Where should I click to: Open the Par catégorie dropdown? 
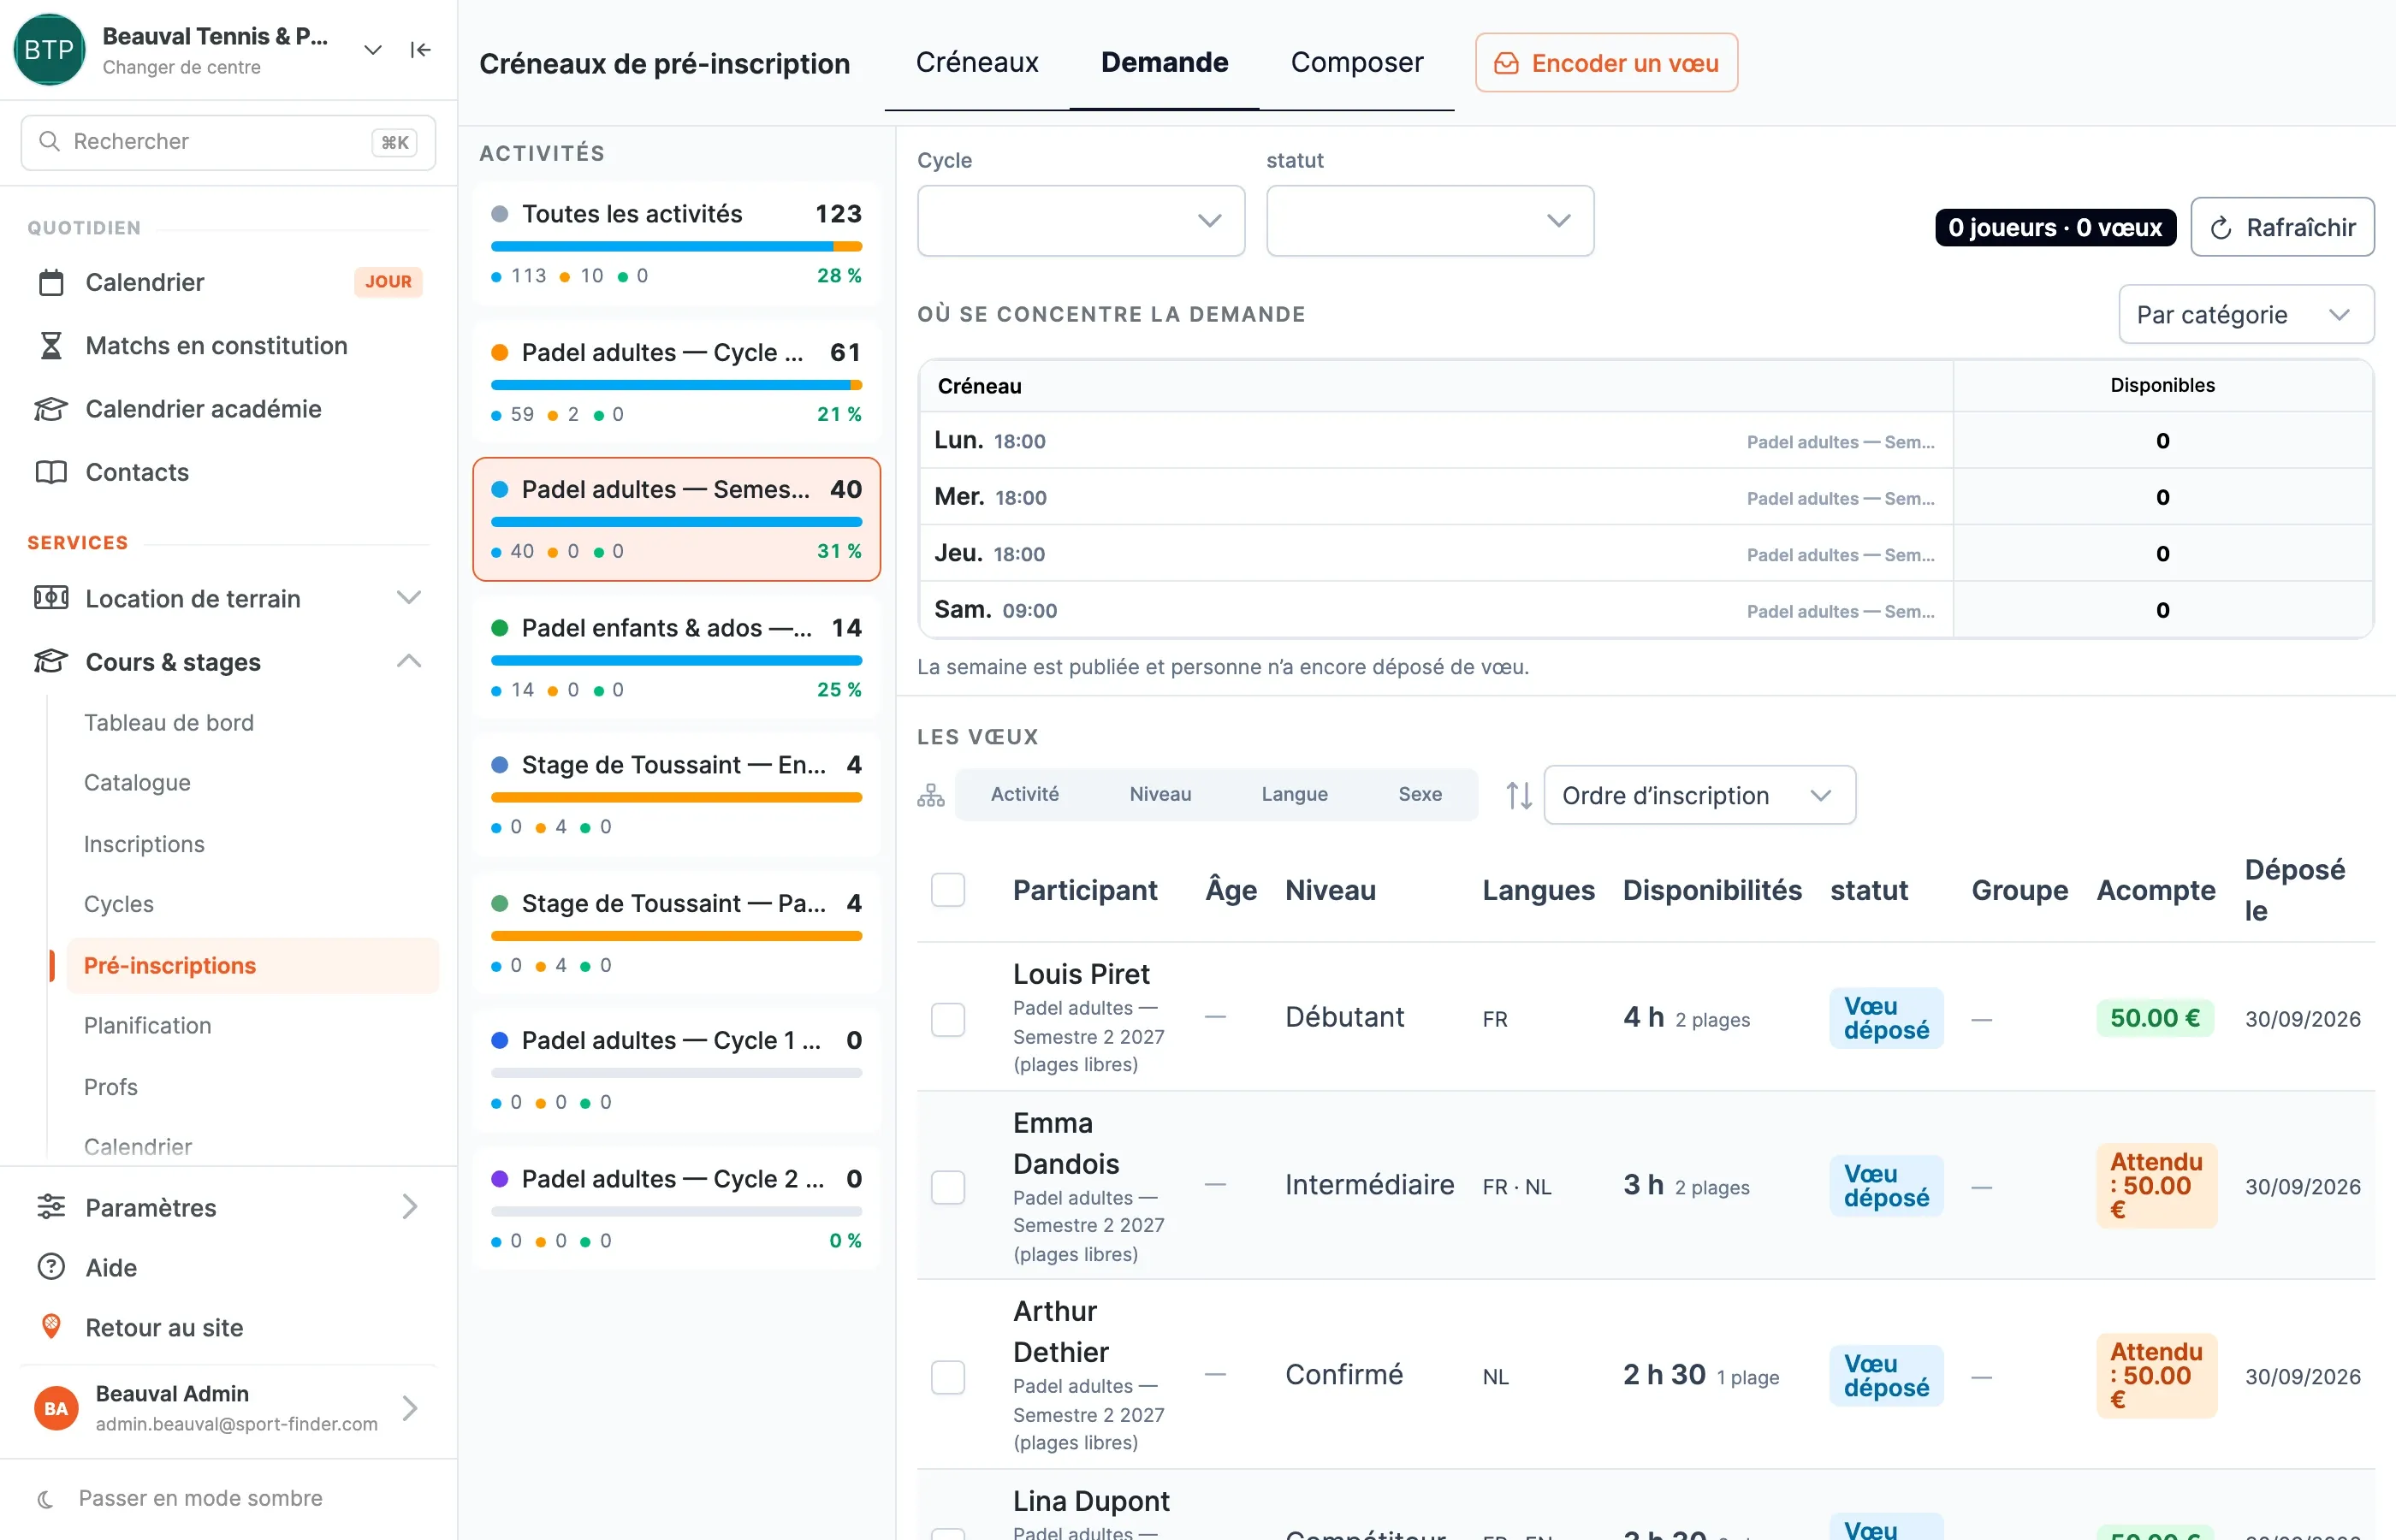[2246, 315]
